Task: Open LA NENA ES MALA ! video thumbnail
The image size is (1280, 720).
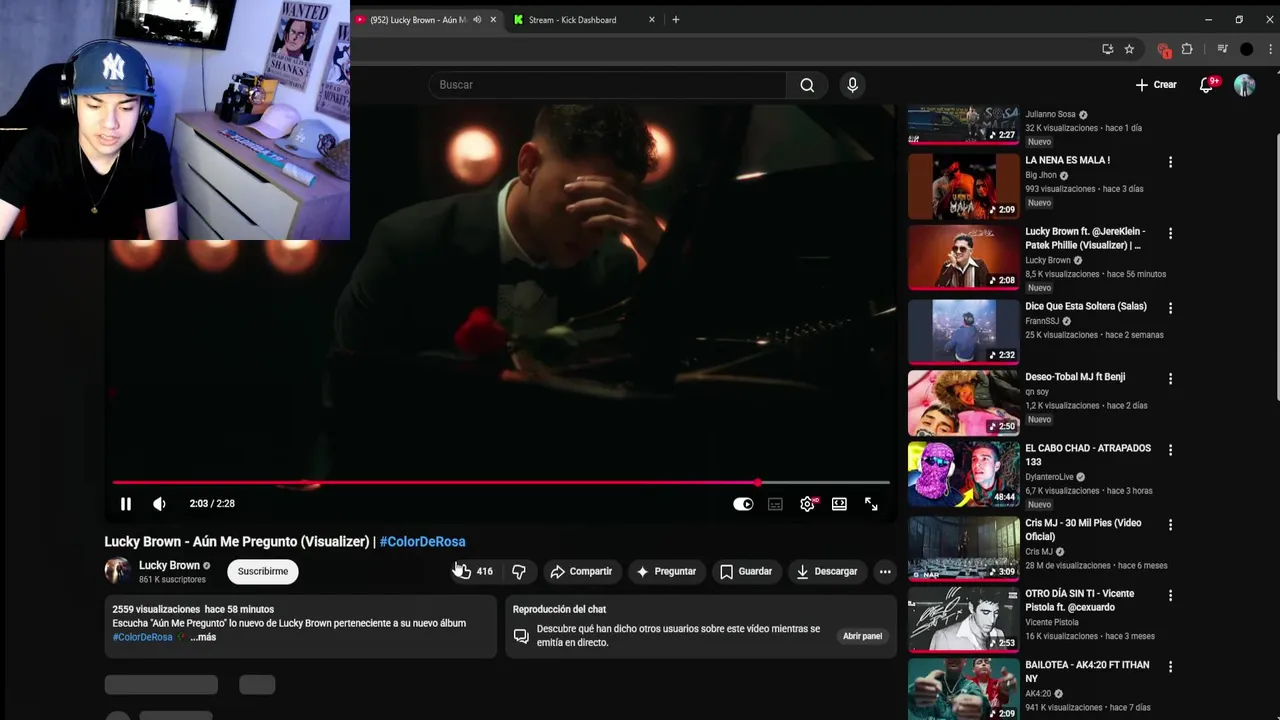Action: click(x=964, y=187)
